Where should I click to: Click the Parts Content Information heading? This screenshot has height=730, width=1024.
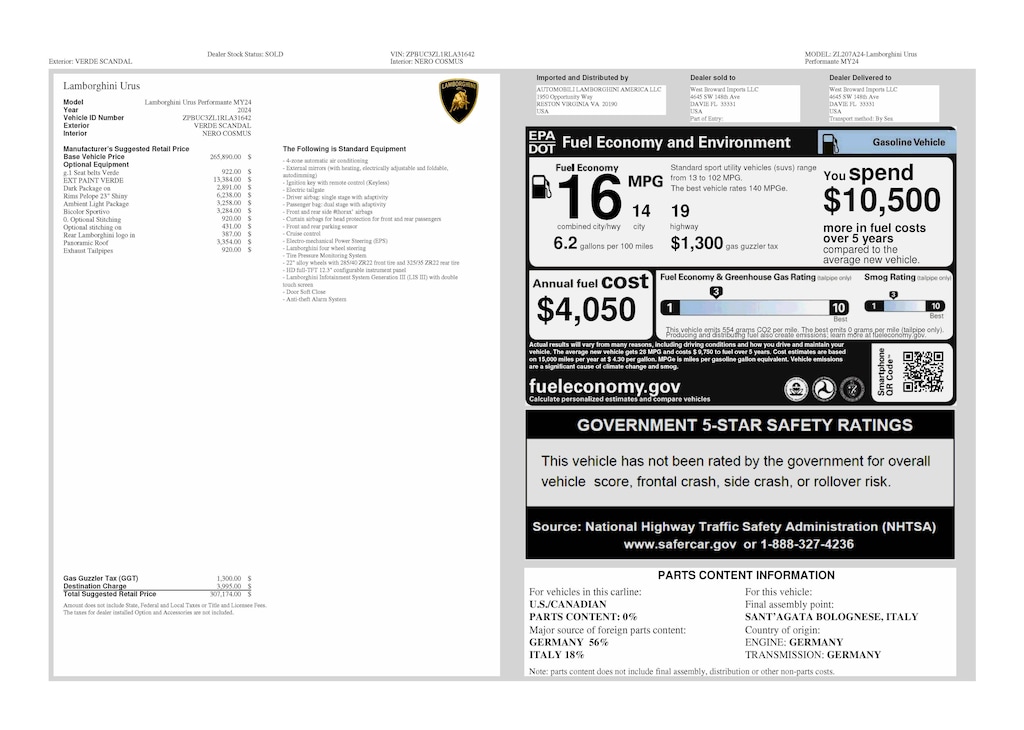pyautogui.click(x=746, y=575)
